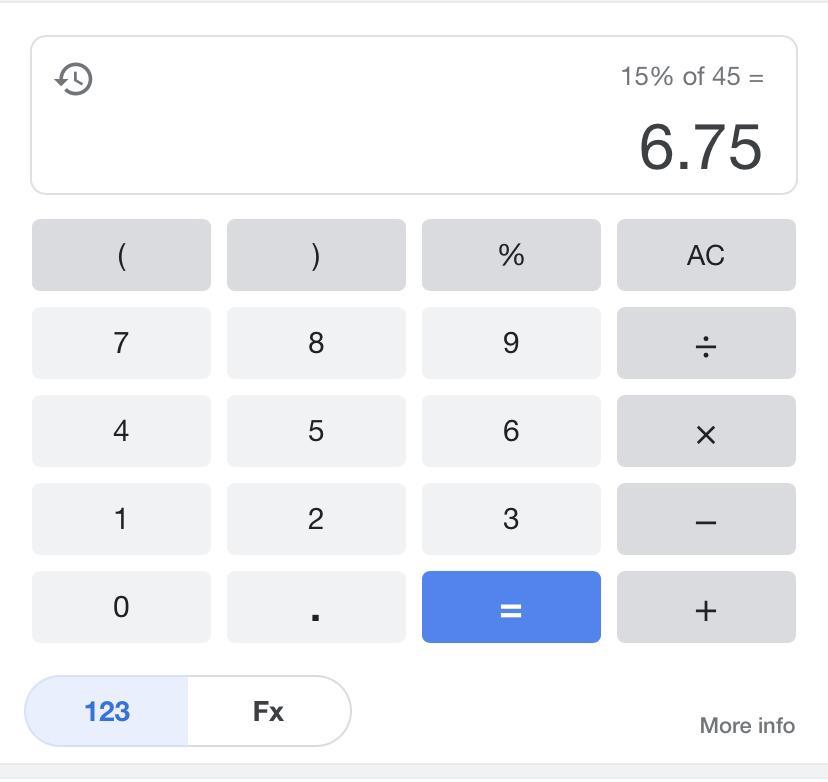This screenshot has width=828, height=782.
Task: Select the multiplication operator key
Action: coord(706,431)
